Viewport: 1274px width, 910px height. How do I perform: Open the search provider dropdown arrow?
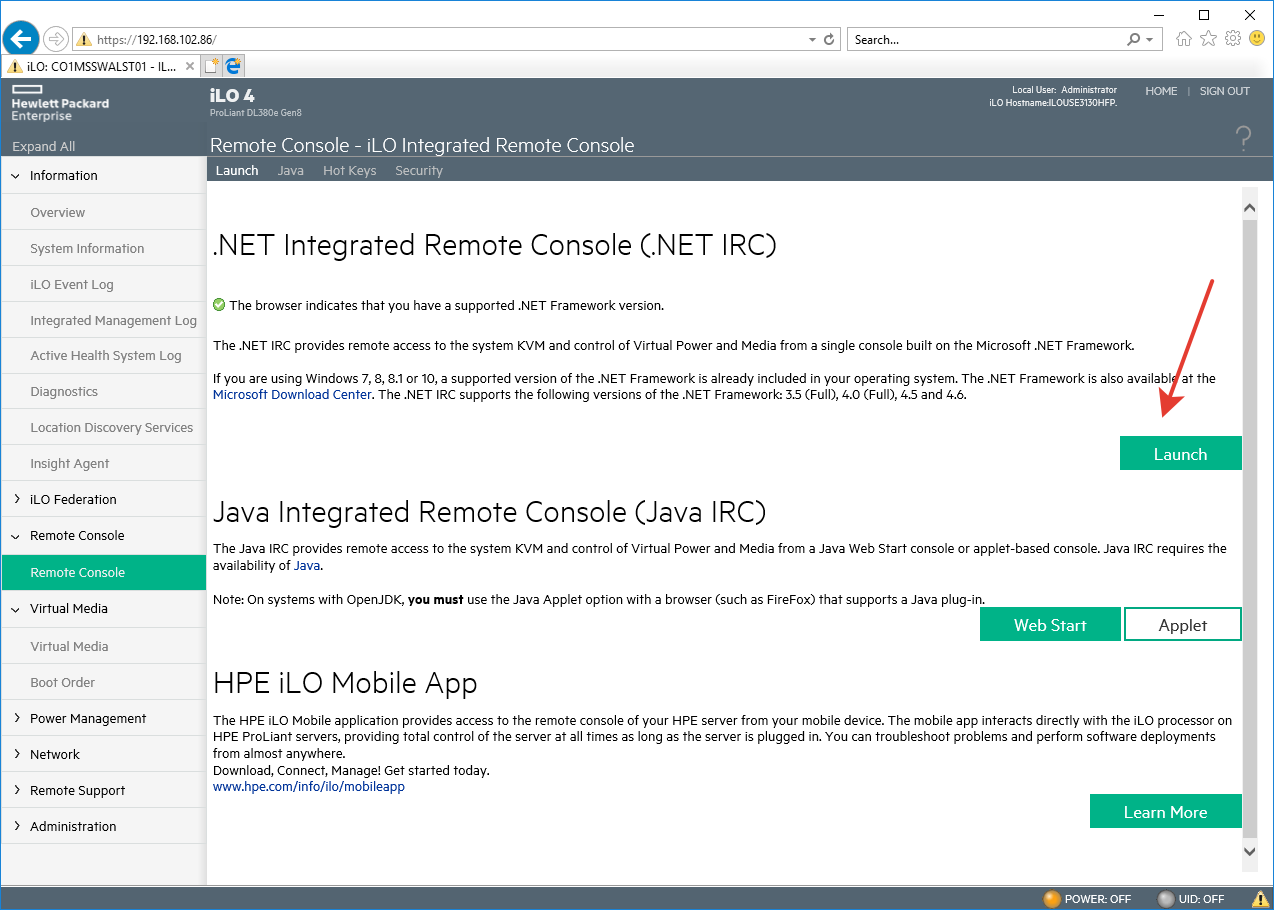(x=1150, y=40)
